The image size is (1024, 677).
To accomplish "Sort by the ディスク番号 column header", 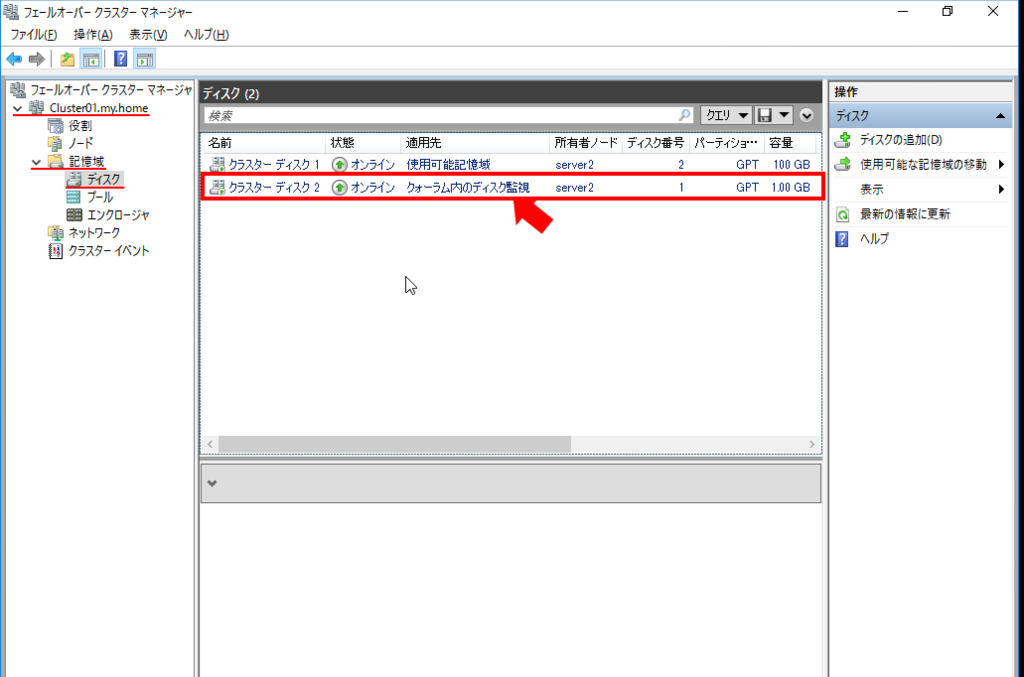I will pyautogui.click(x=656, y=143).
